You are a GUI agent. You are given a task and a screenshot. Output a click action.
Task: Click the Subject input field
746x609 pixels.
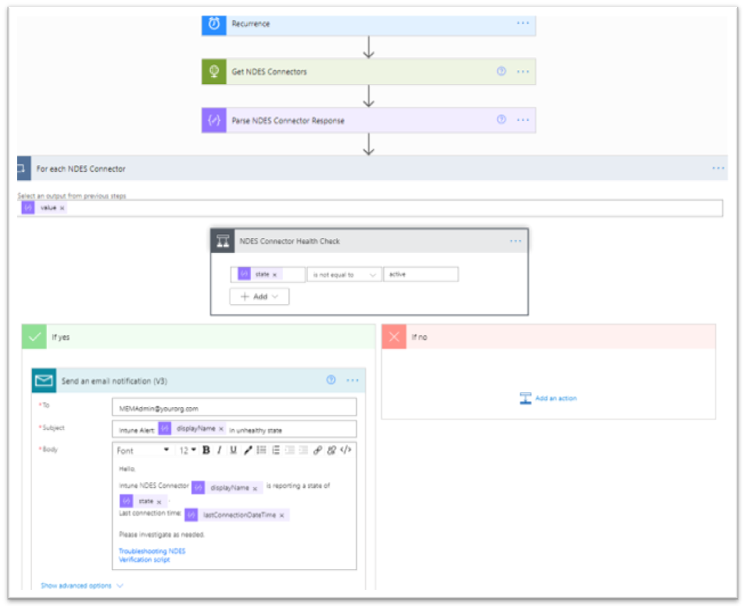tap(234, 429)
